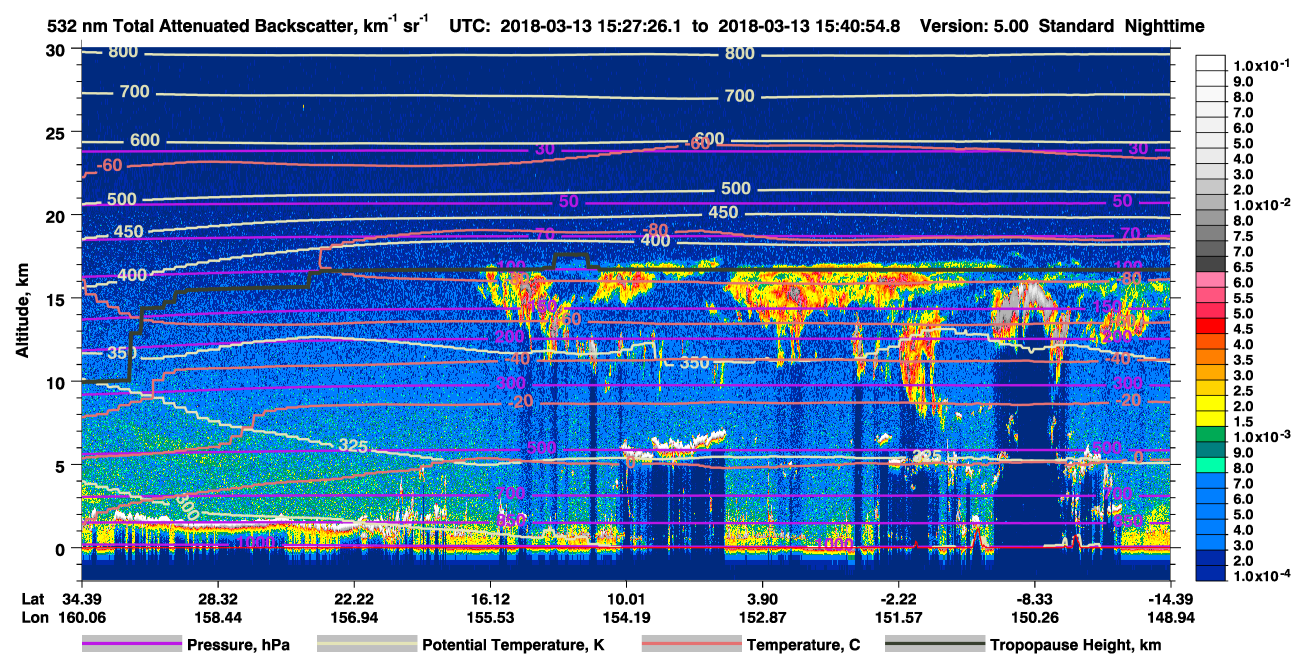Viewport: 1300px width, 667px height.
Task: Click colorbar label '3.5'
Action: pos(1242,360)
